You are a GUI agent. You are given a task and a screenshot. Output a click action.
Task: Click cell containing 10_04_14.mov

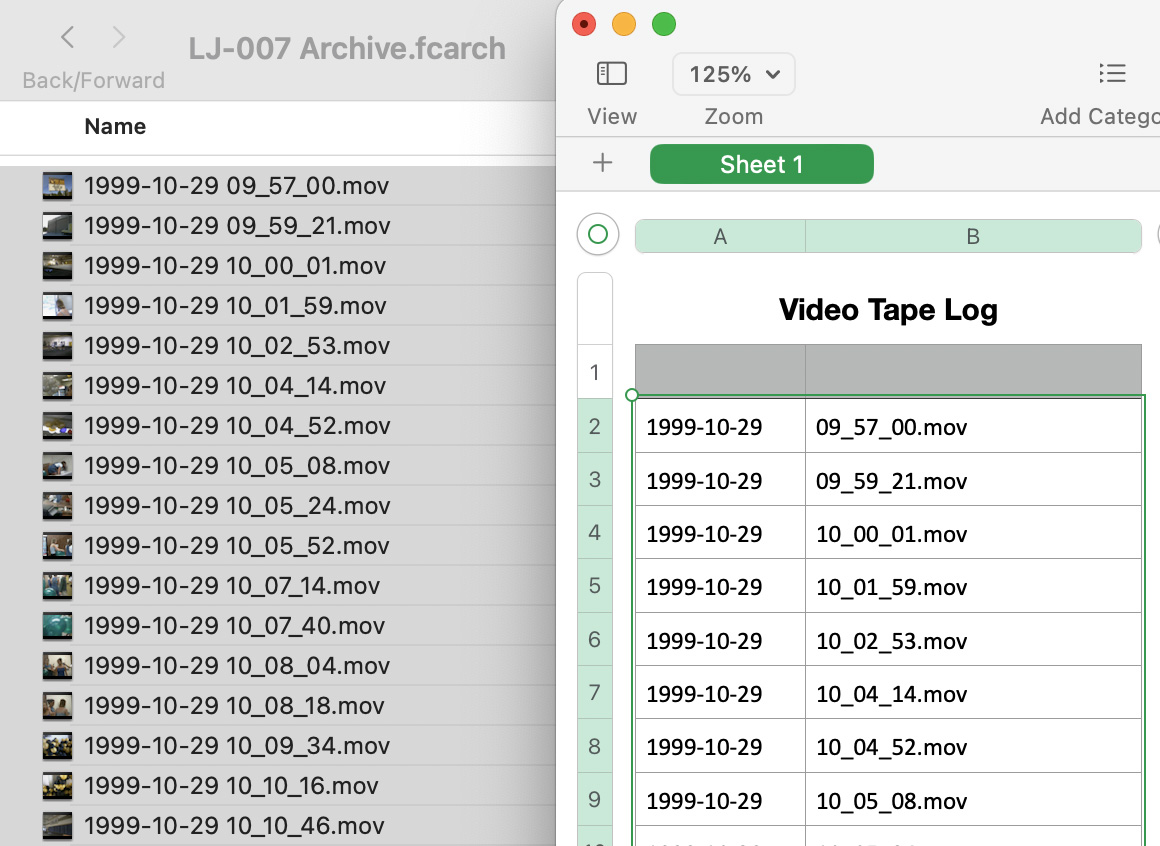[891, 694]
